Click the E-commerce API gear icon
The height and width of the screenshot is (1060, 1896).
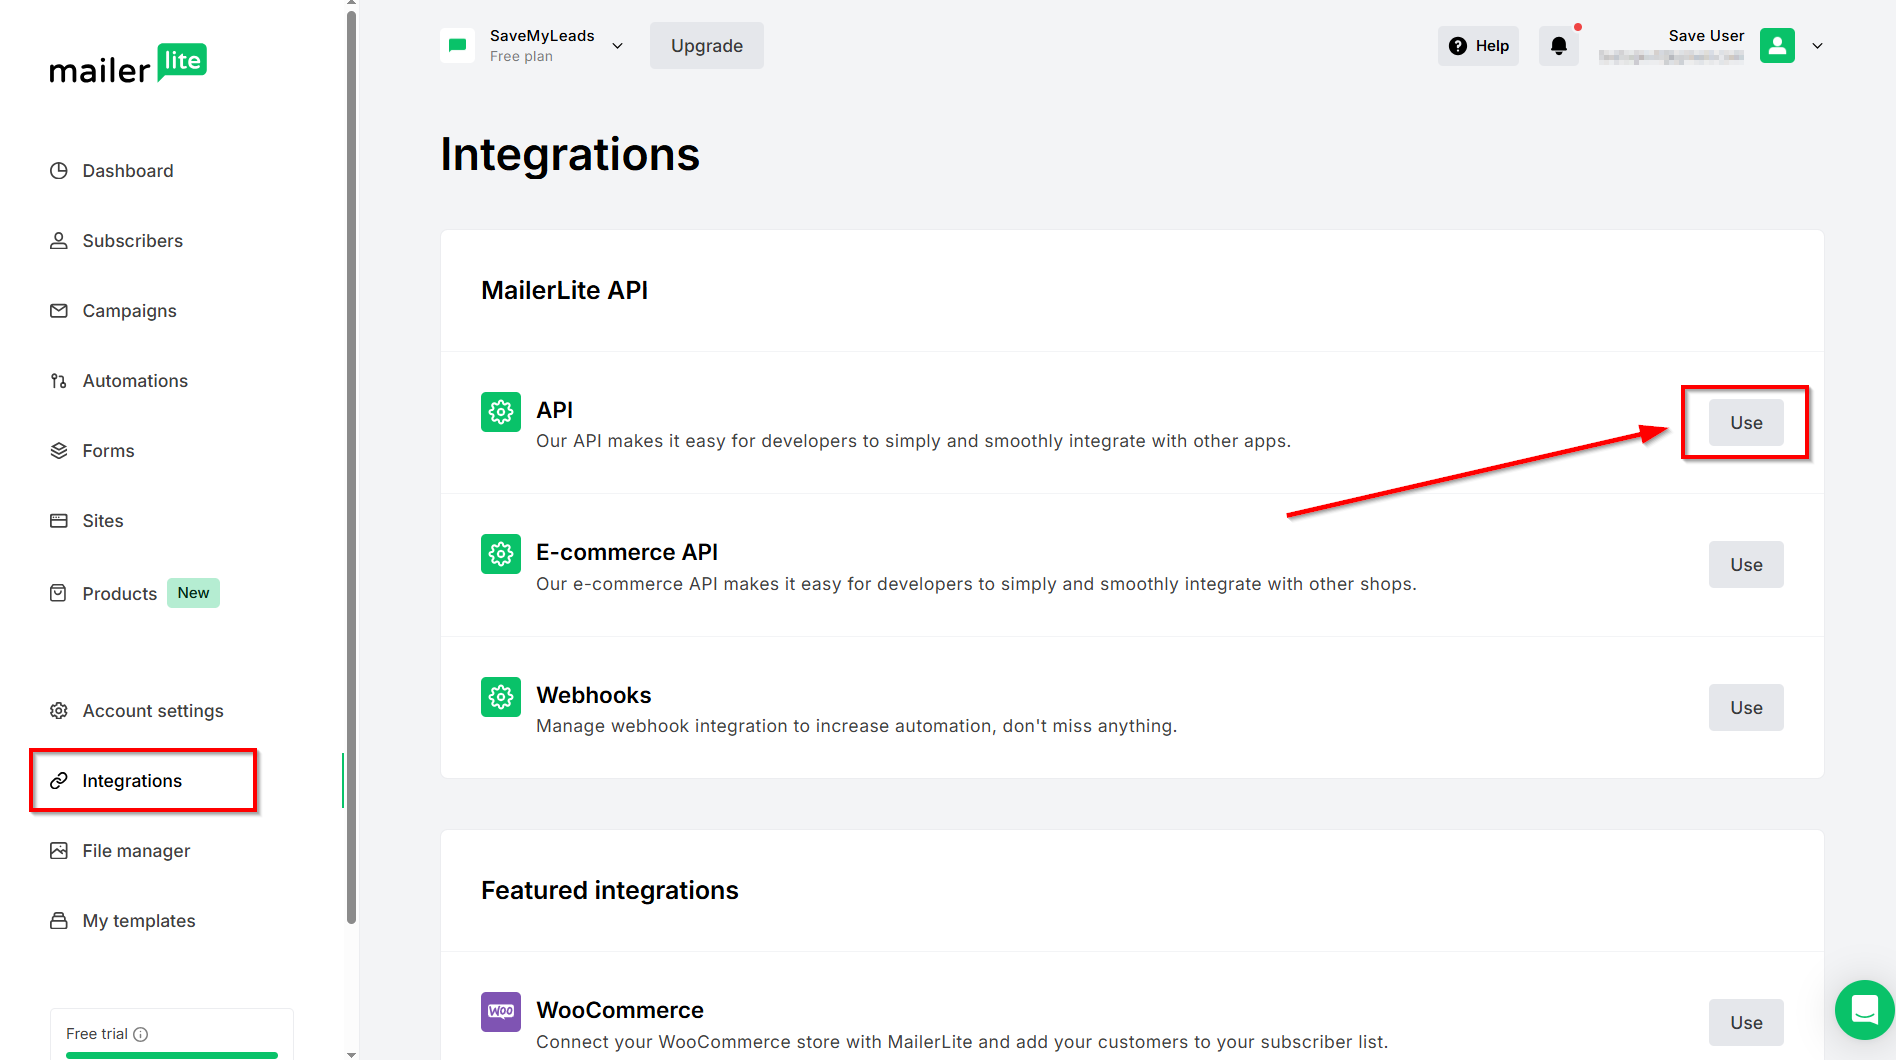coord(501,554)
